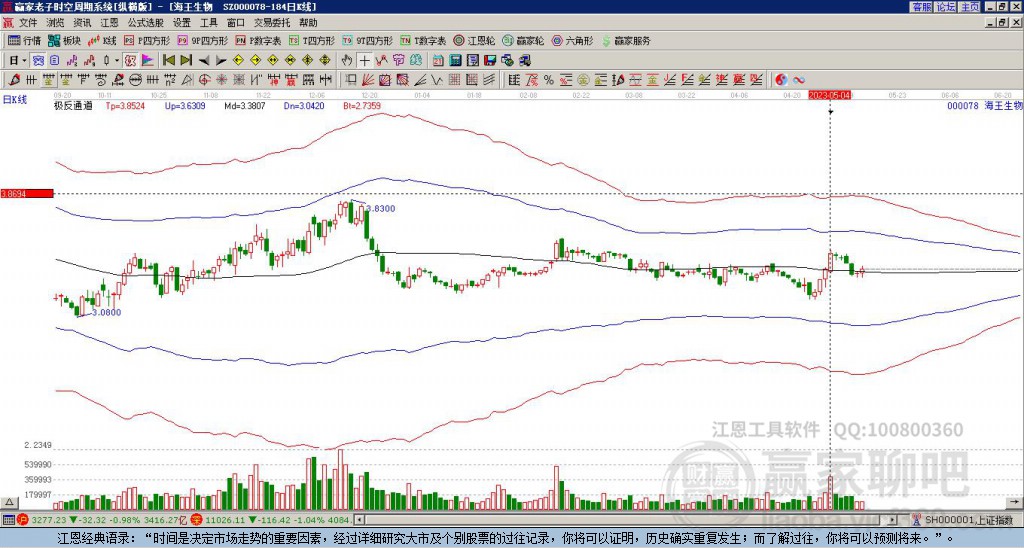Select the red fan lines tool
1024x548 pixels.
coord(368,80)
